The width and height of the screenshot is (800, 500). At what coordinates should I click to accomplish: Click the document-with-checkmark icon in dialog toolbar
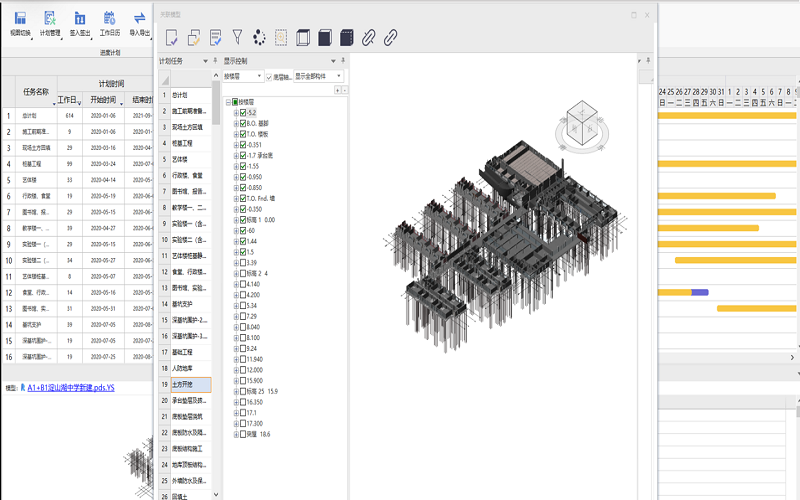tap(172, 38)
